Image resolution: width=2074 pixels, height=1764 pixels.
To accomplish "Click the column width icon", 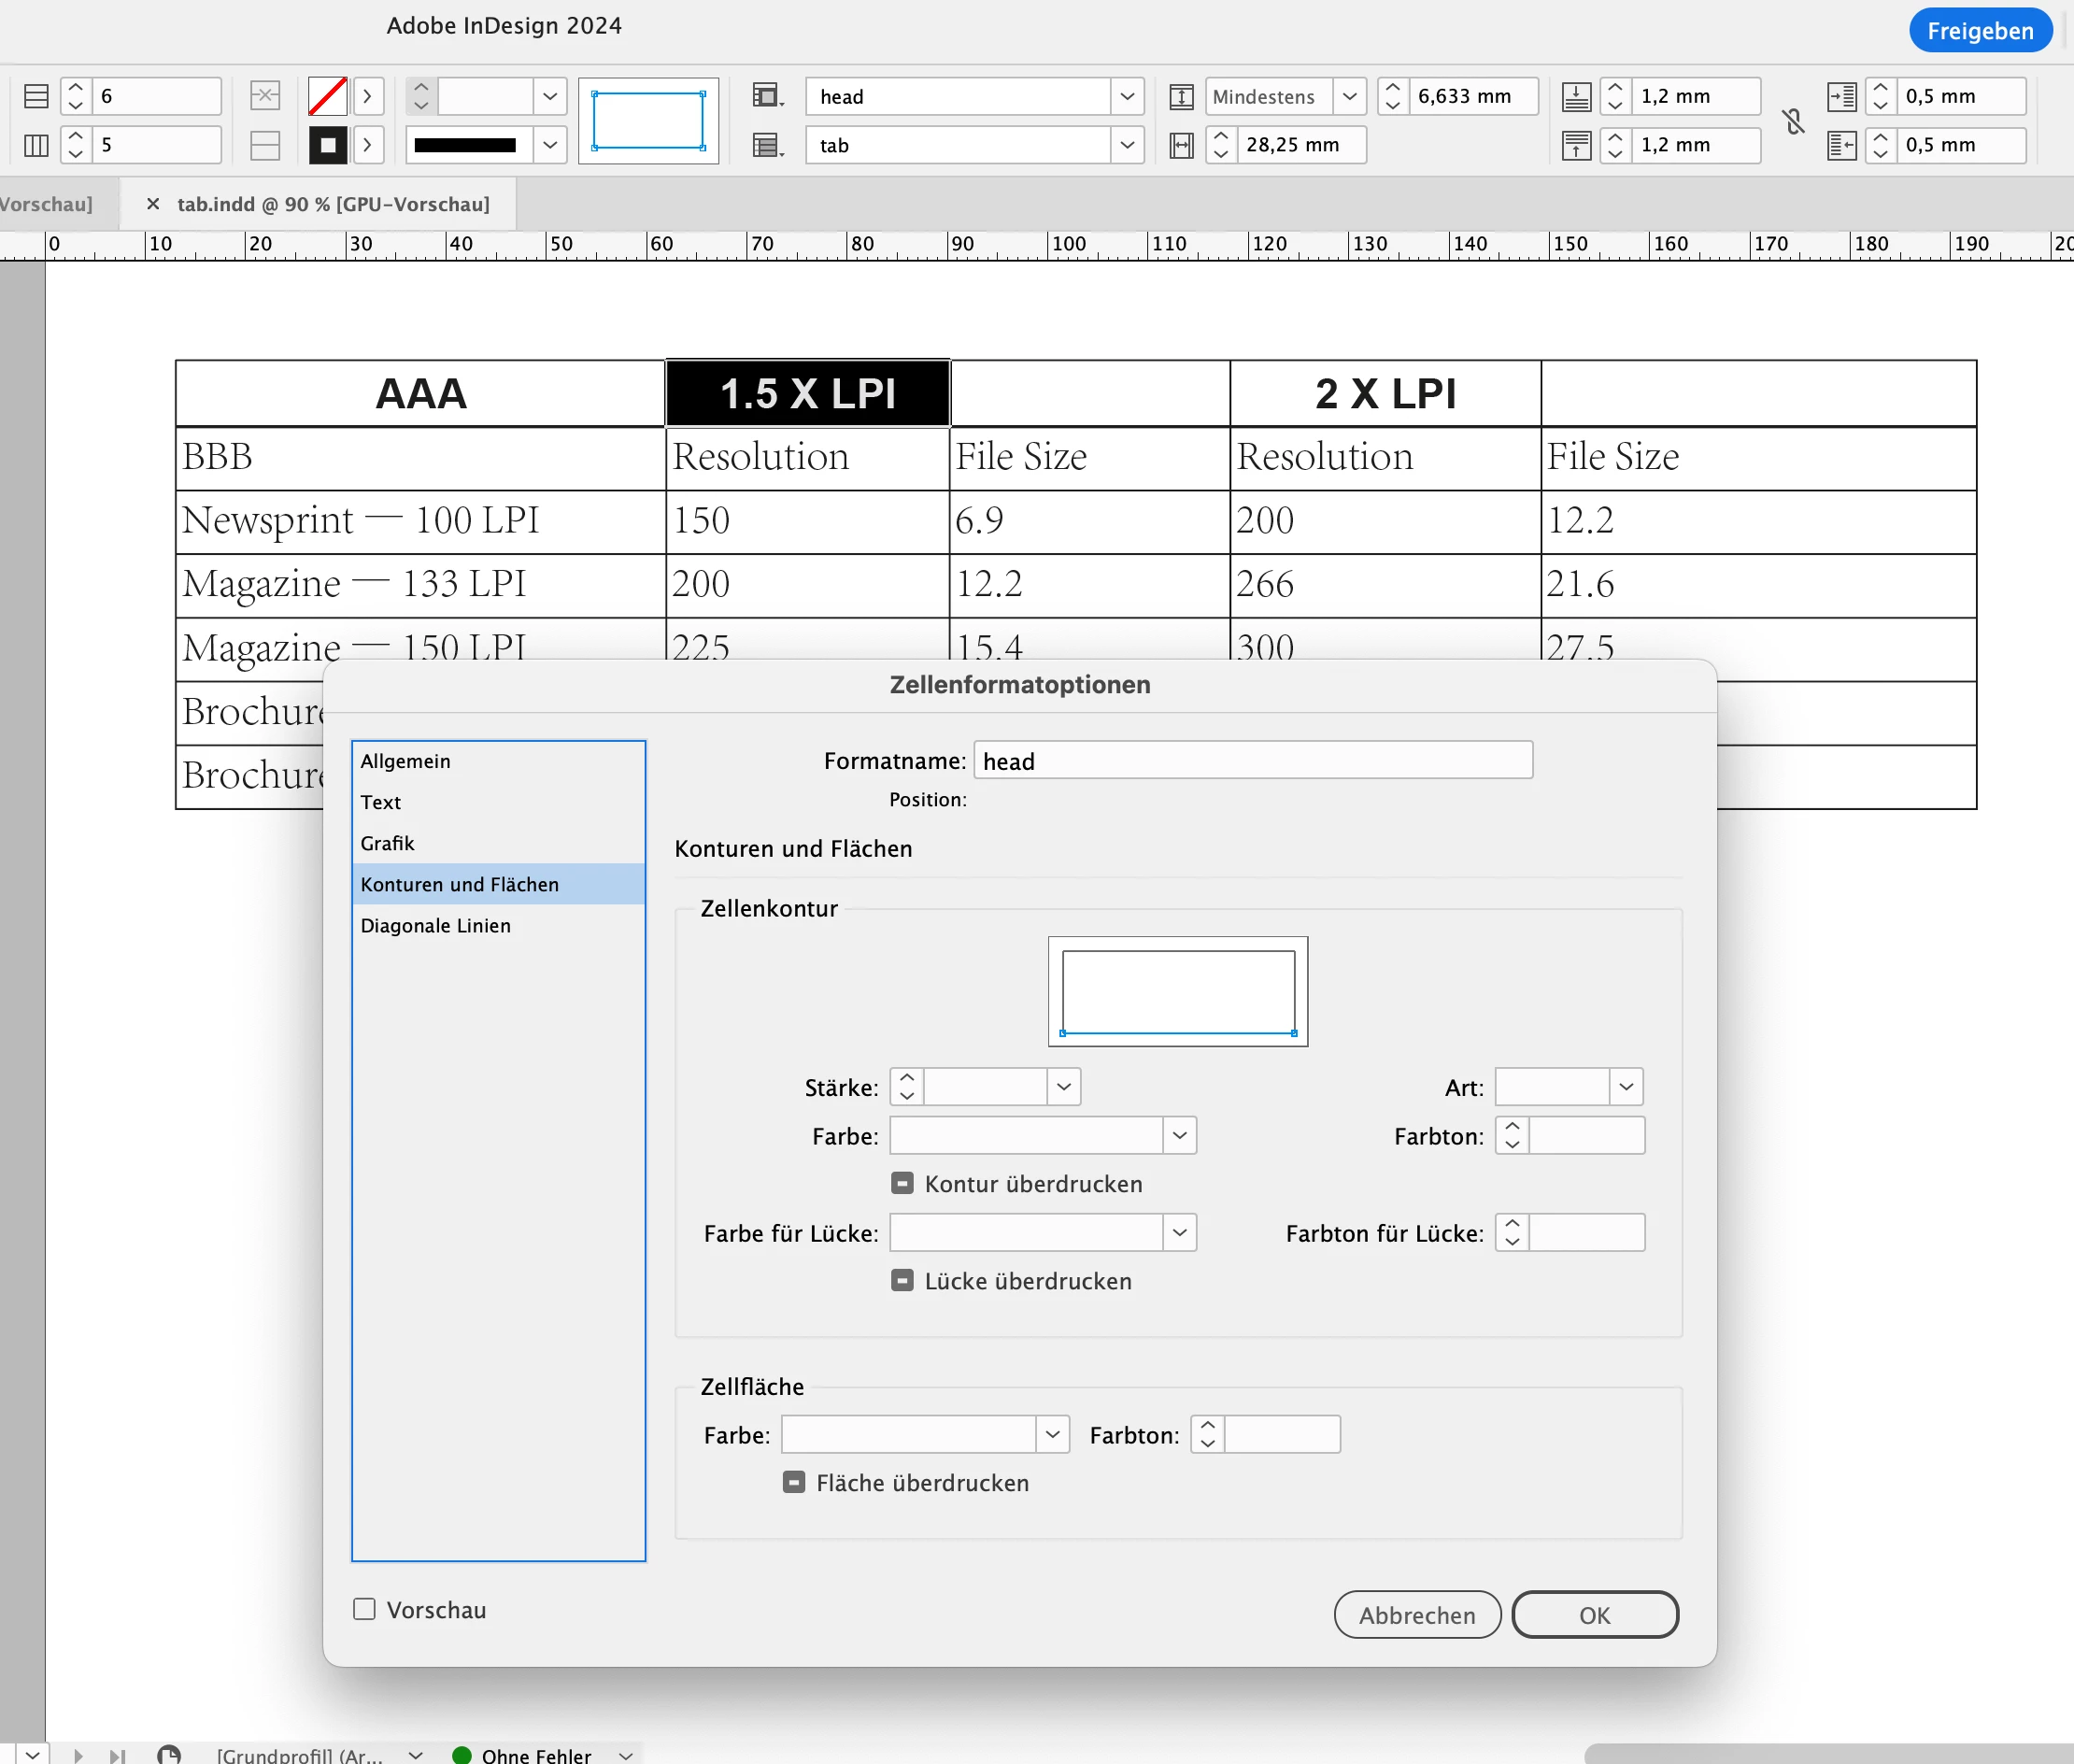I will 1181,145.
